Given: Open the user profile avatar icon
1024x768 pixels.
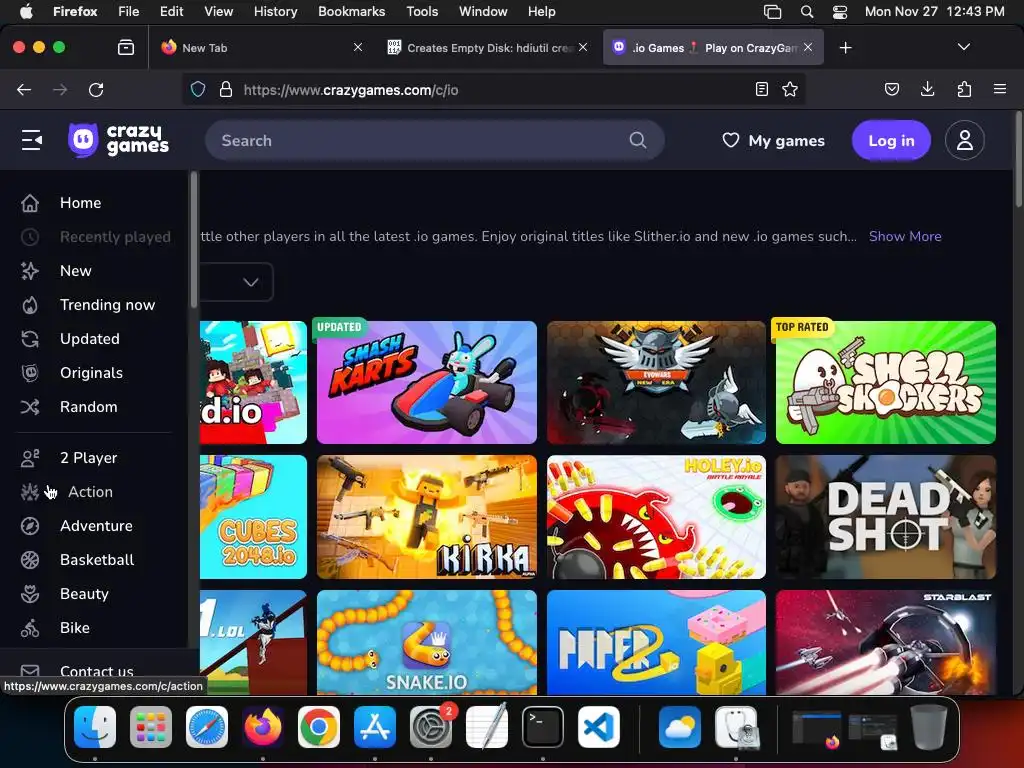Looking at the screenshot, I should (965, 140).
